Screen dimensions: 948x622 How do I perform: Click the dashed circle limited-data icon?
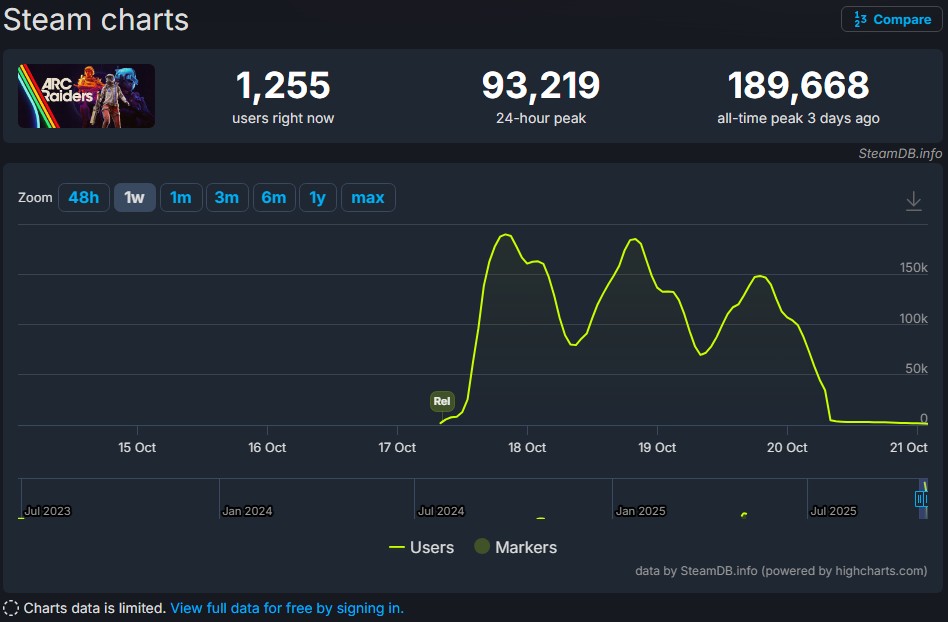point(11,608)
